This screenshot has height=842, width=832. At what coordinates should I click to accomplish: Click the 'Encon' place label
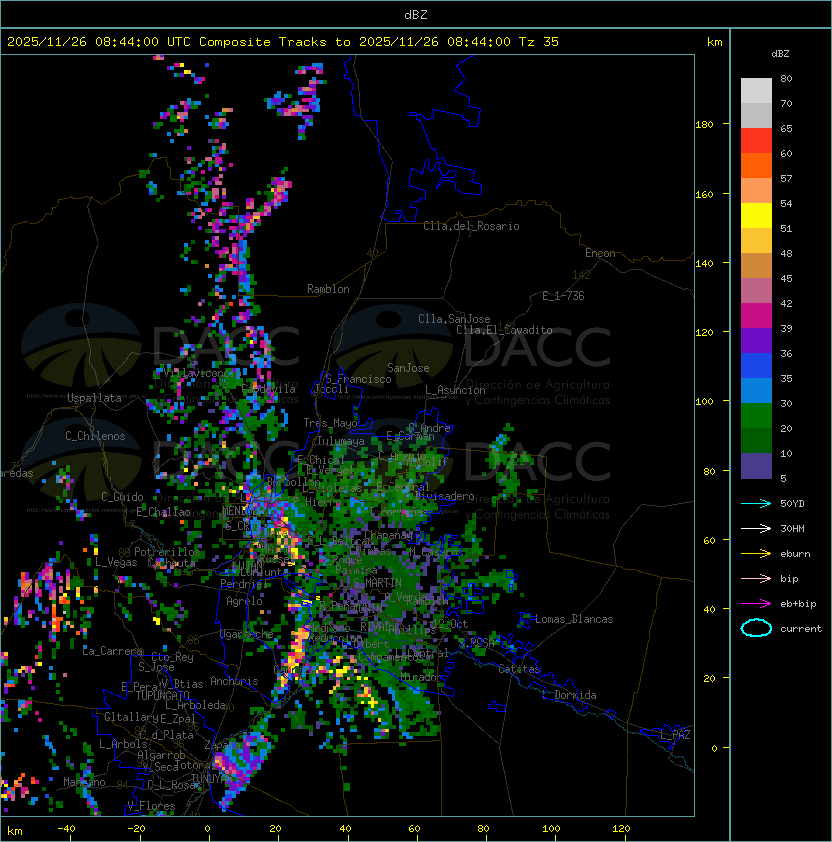click(x=600, y=253)
